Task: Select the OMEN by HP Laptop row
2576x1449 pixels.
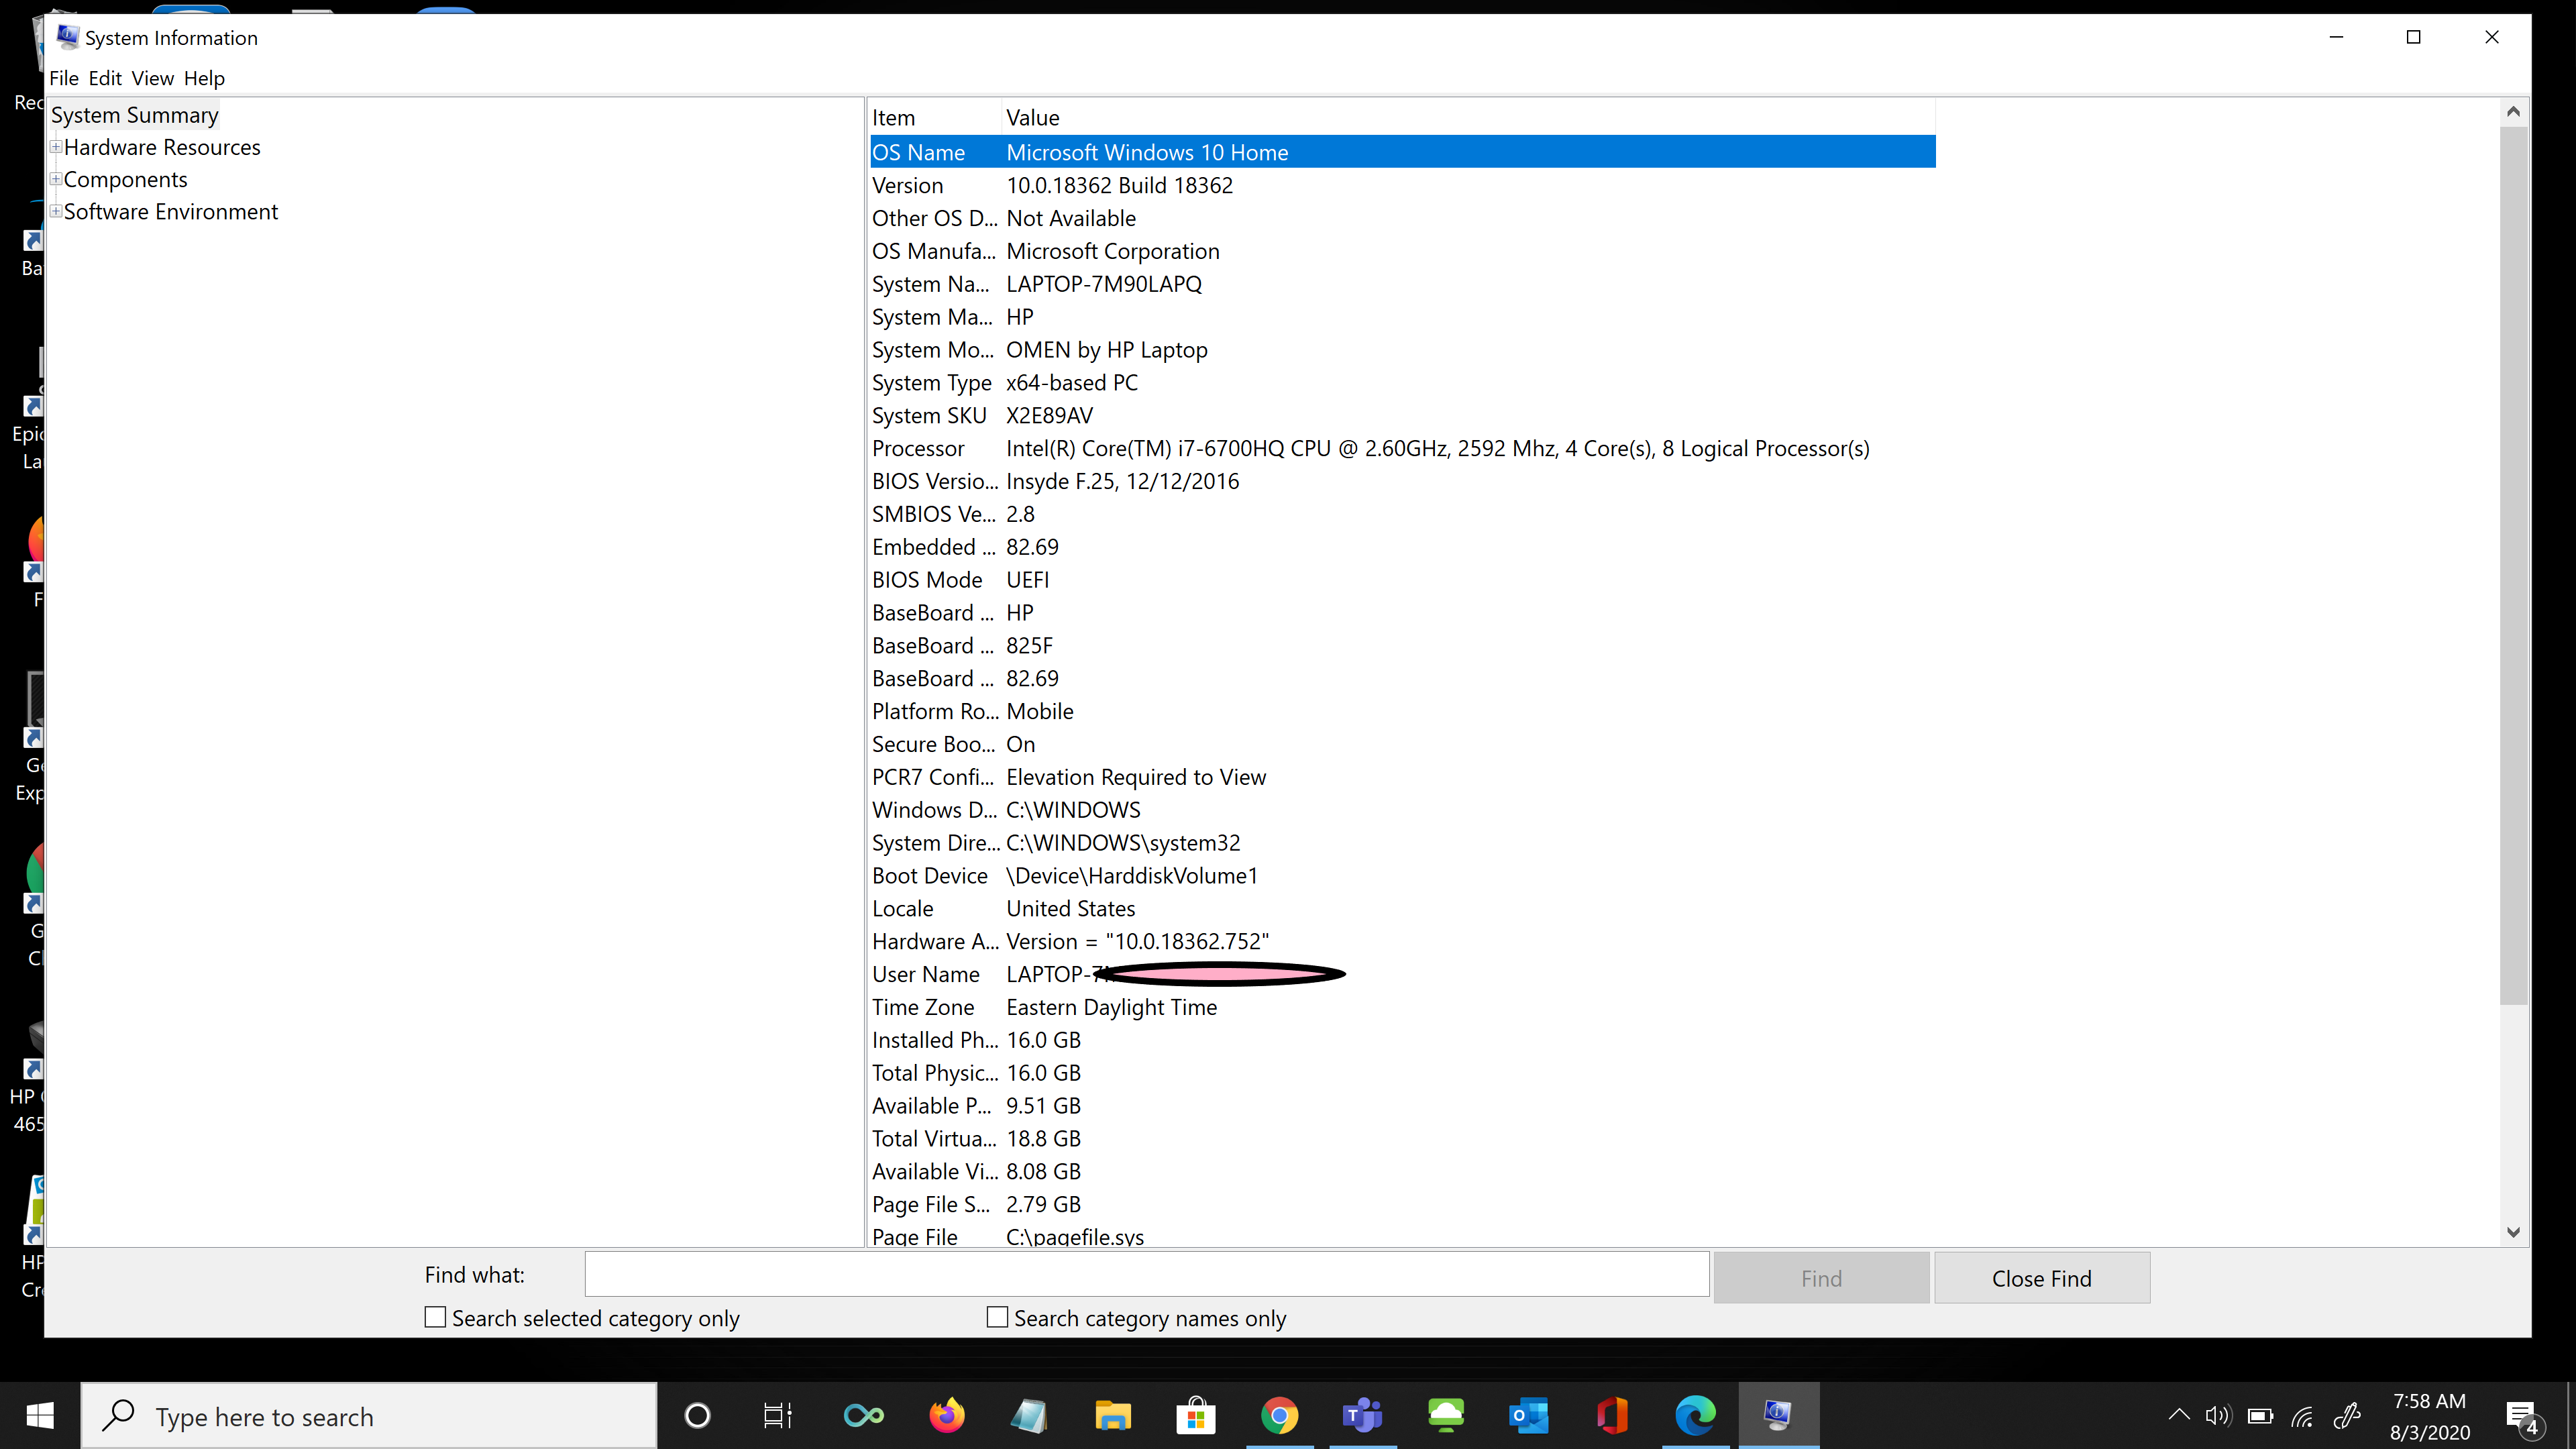Action: pyautogui.click(x=1402, y=350)
